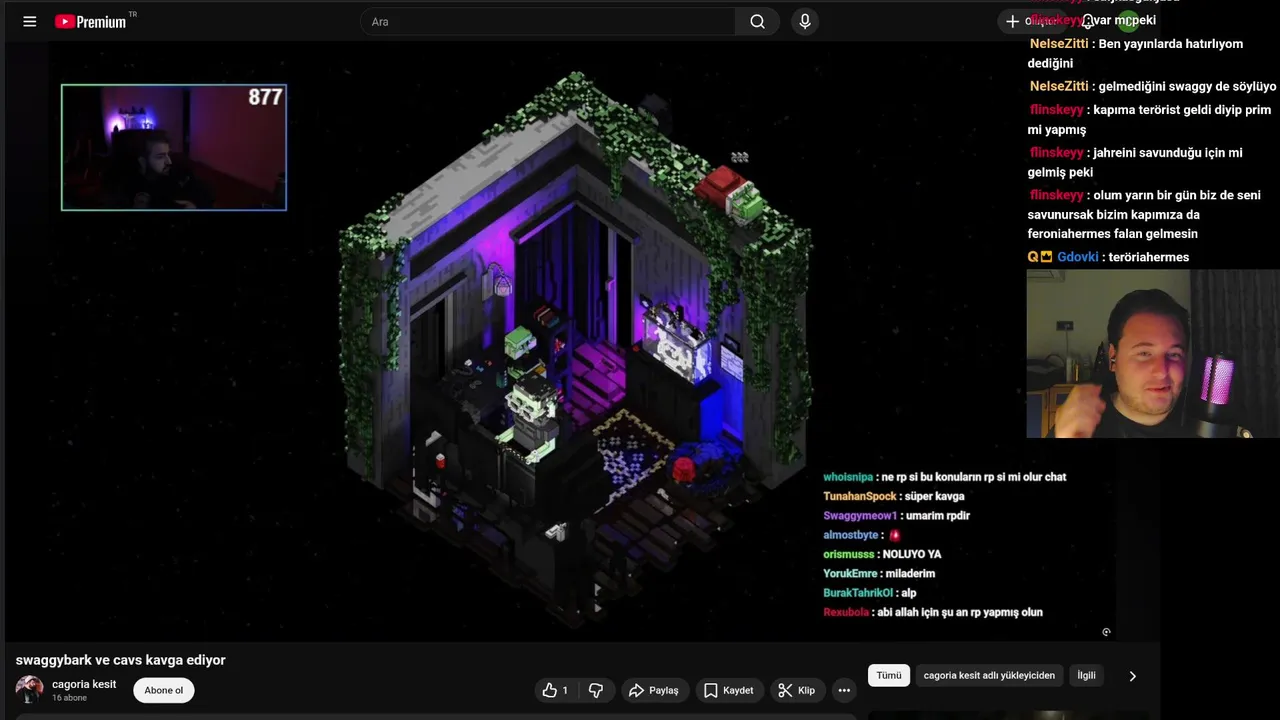This screenshot has height=720, width=1280.
Task: Create a clip with Klip
Action: click(796, 690)
